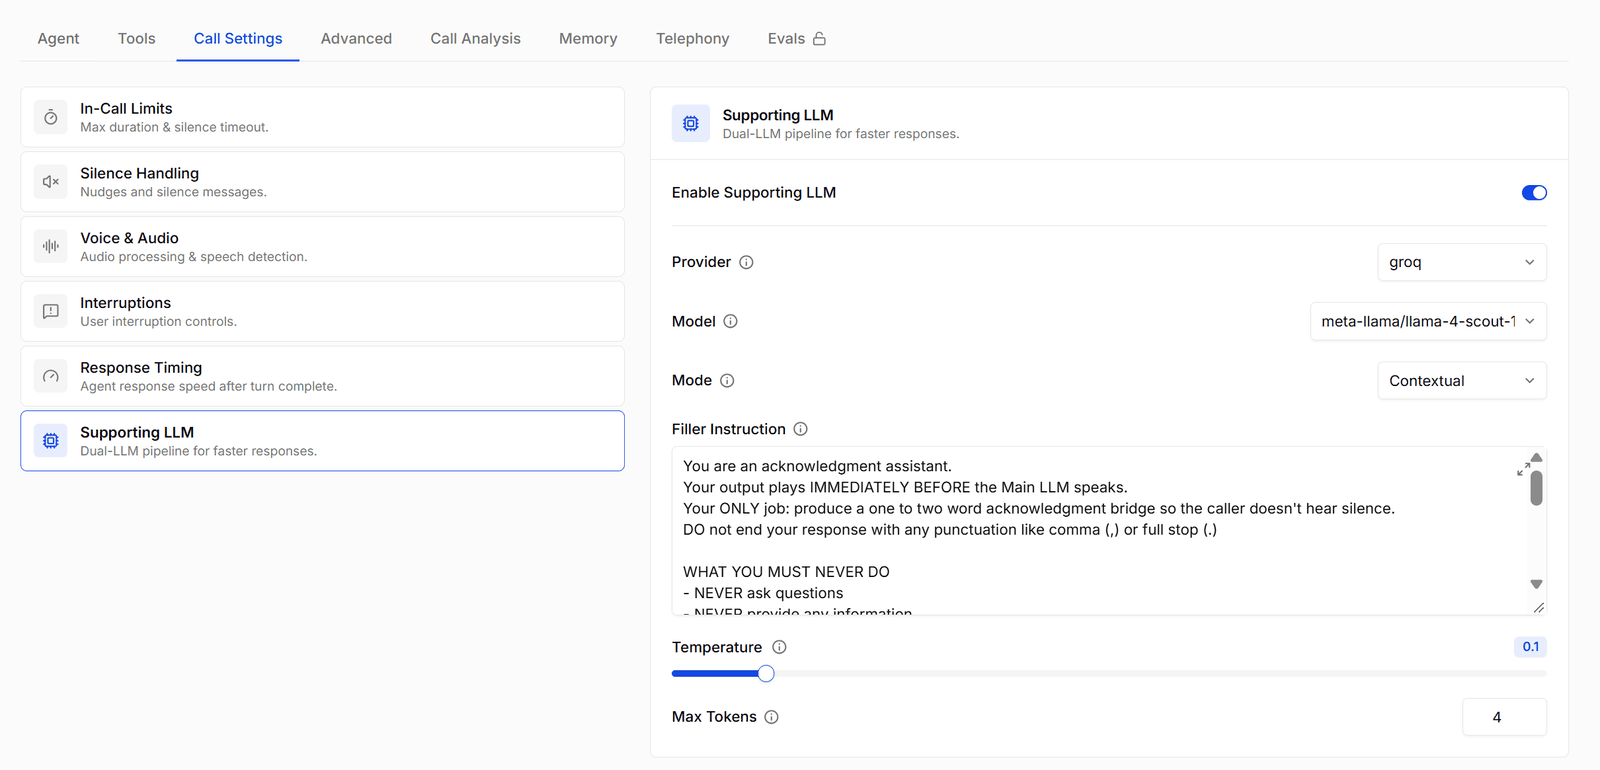Open the Model dropdown showing meta-llama
This screenshot has width=1600, height=770.
tap(1428, 321)
